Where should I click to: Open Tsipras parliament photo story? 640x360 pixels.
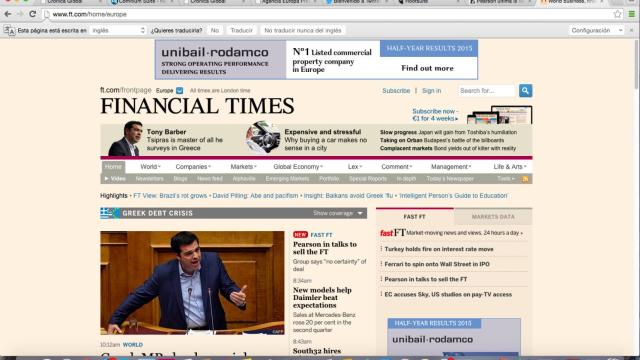pyautogui.click(x=192, y=283)
